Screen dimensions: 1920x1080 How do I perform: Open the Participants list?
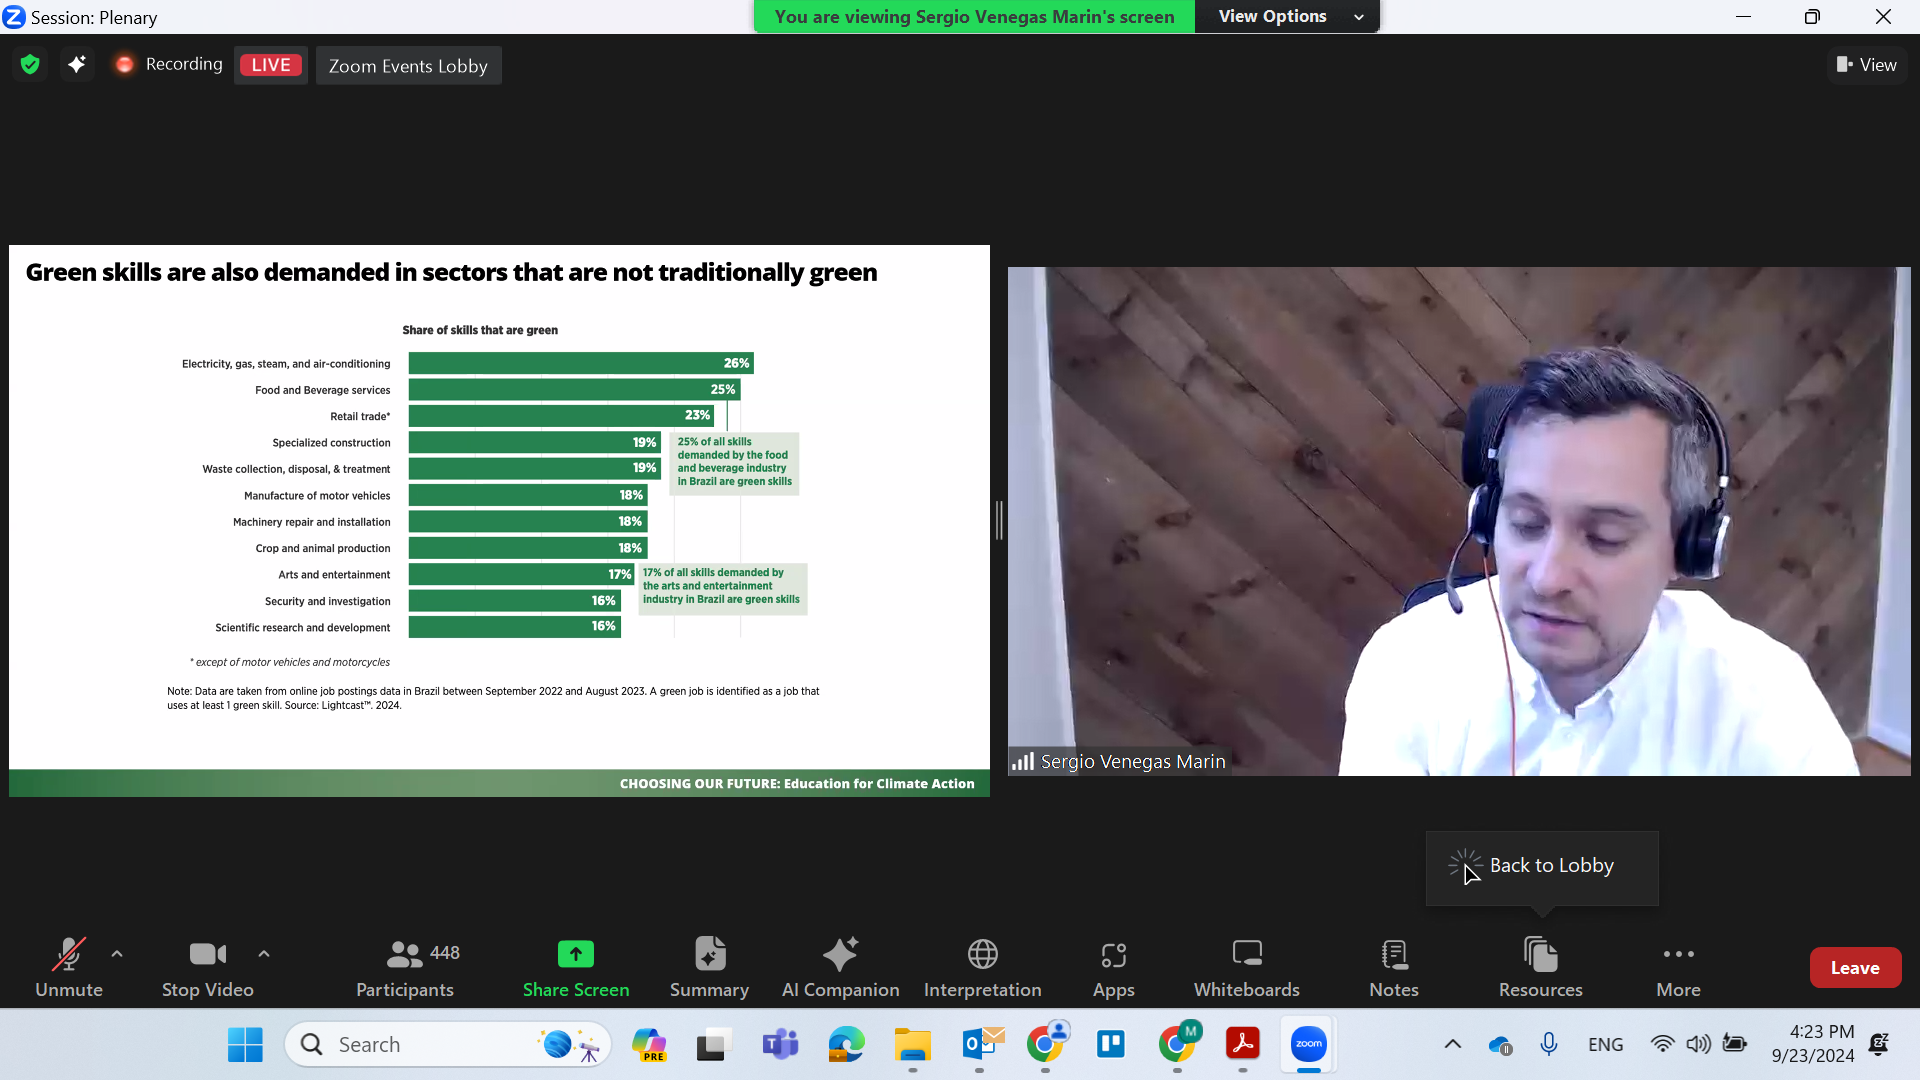tap(405, 967)
